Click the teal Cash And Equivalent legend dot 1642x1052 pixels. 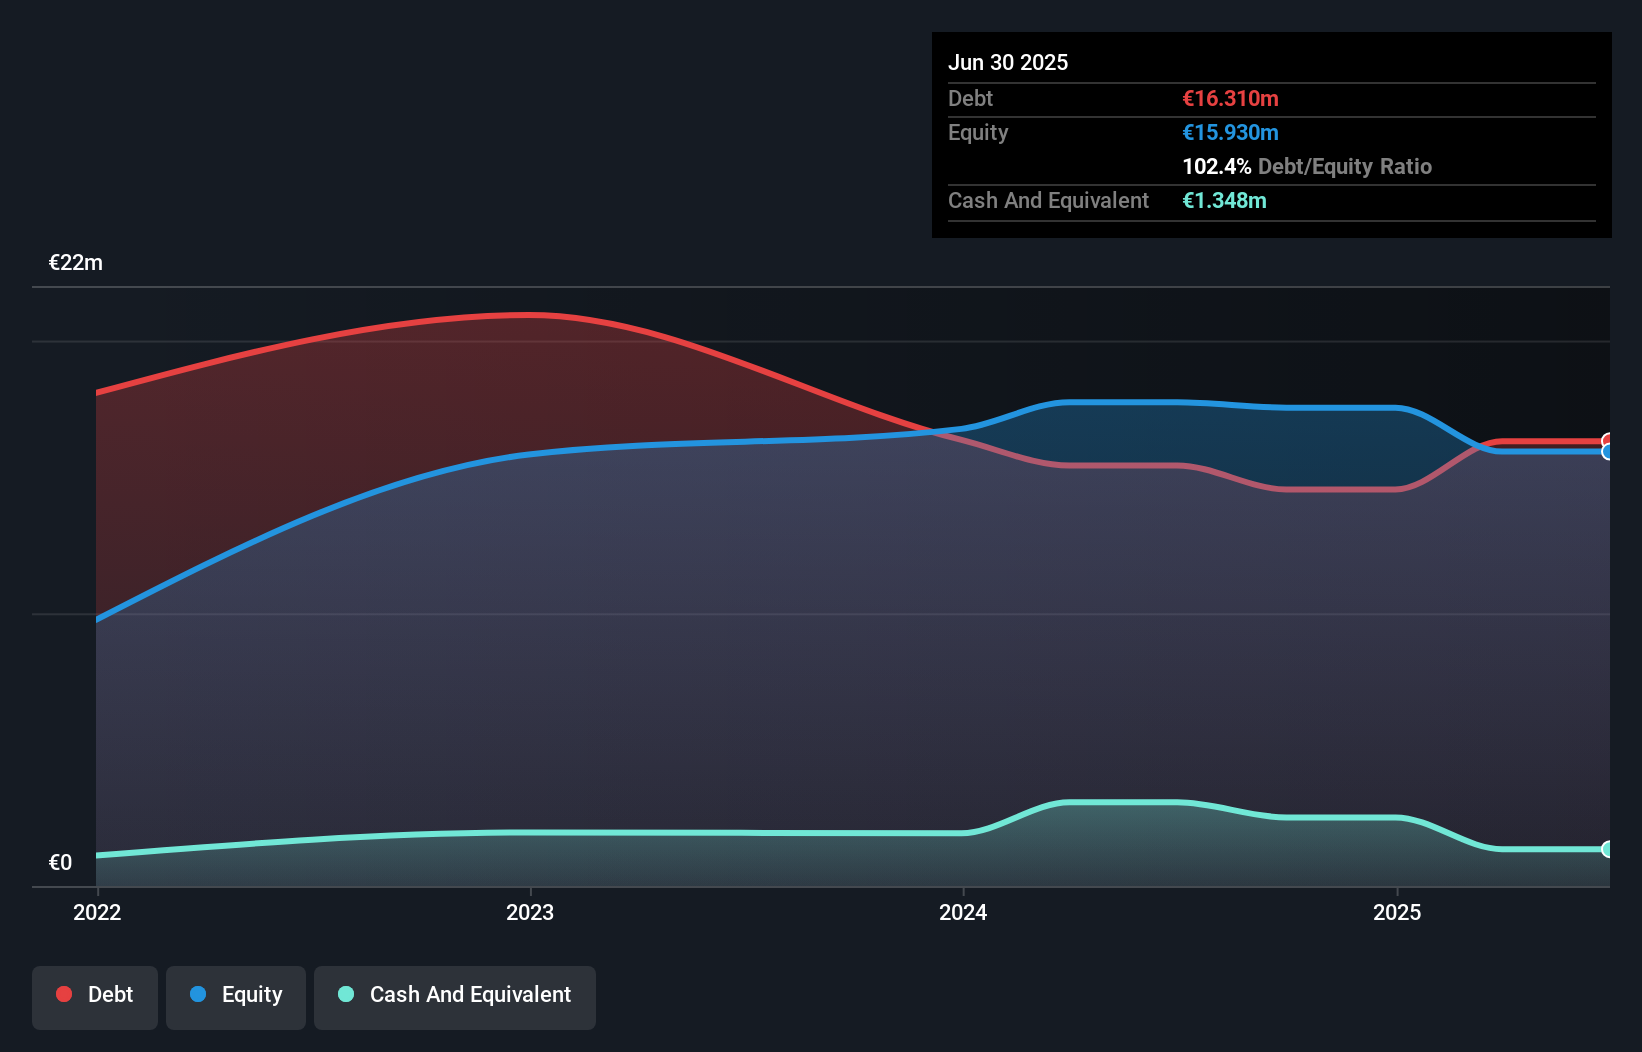point(345,995)
